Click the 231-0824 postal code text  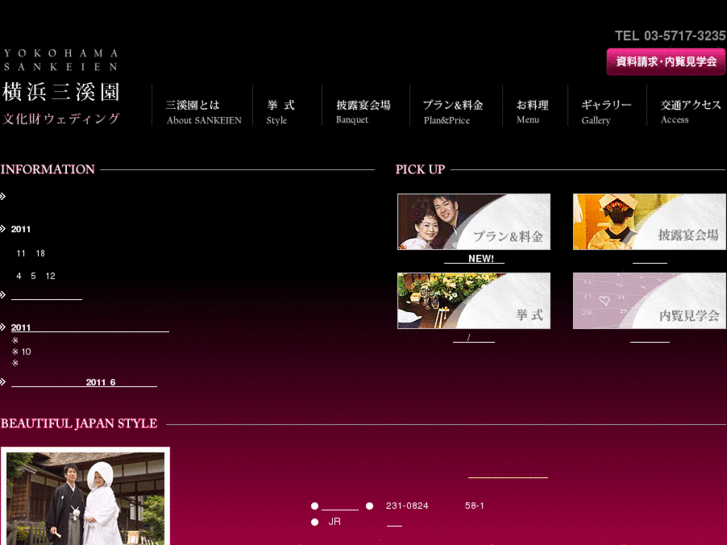click(x=407, y=506)
